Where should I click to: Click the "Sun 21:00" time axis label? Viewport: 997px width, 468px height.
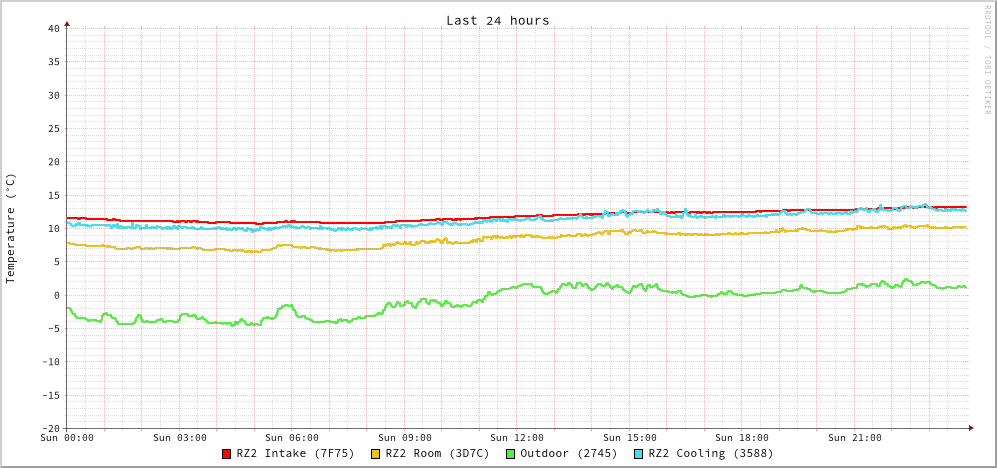(x=854, y=438)
